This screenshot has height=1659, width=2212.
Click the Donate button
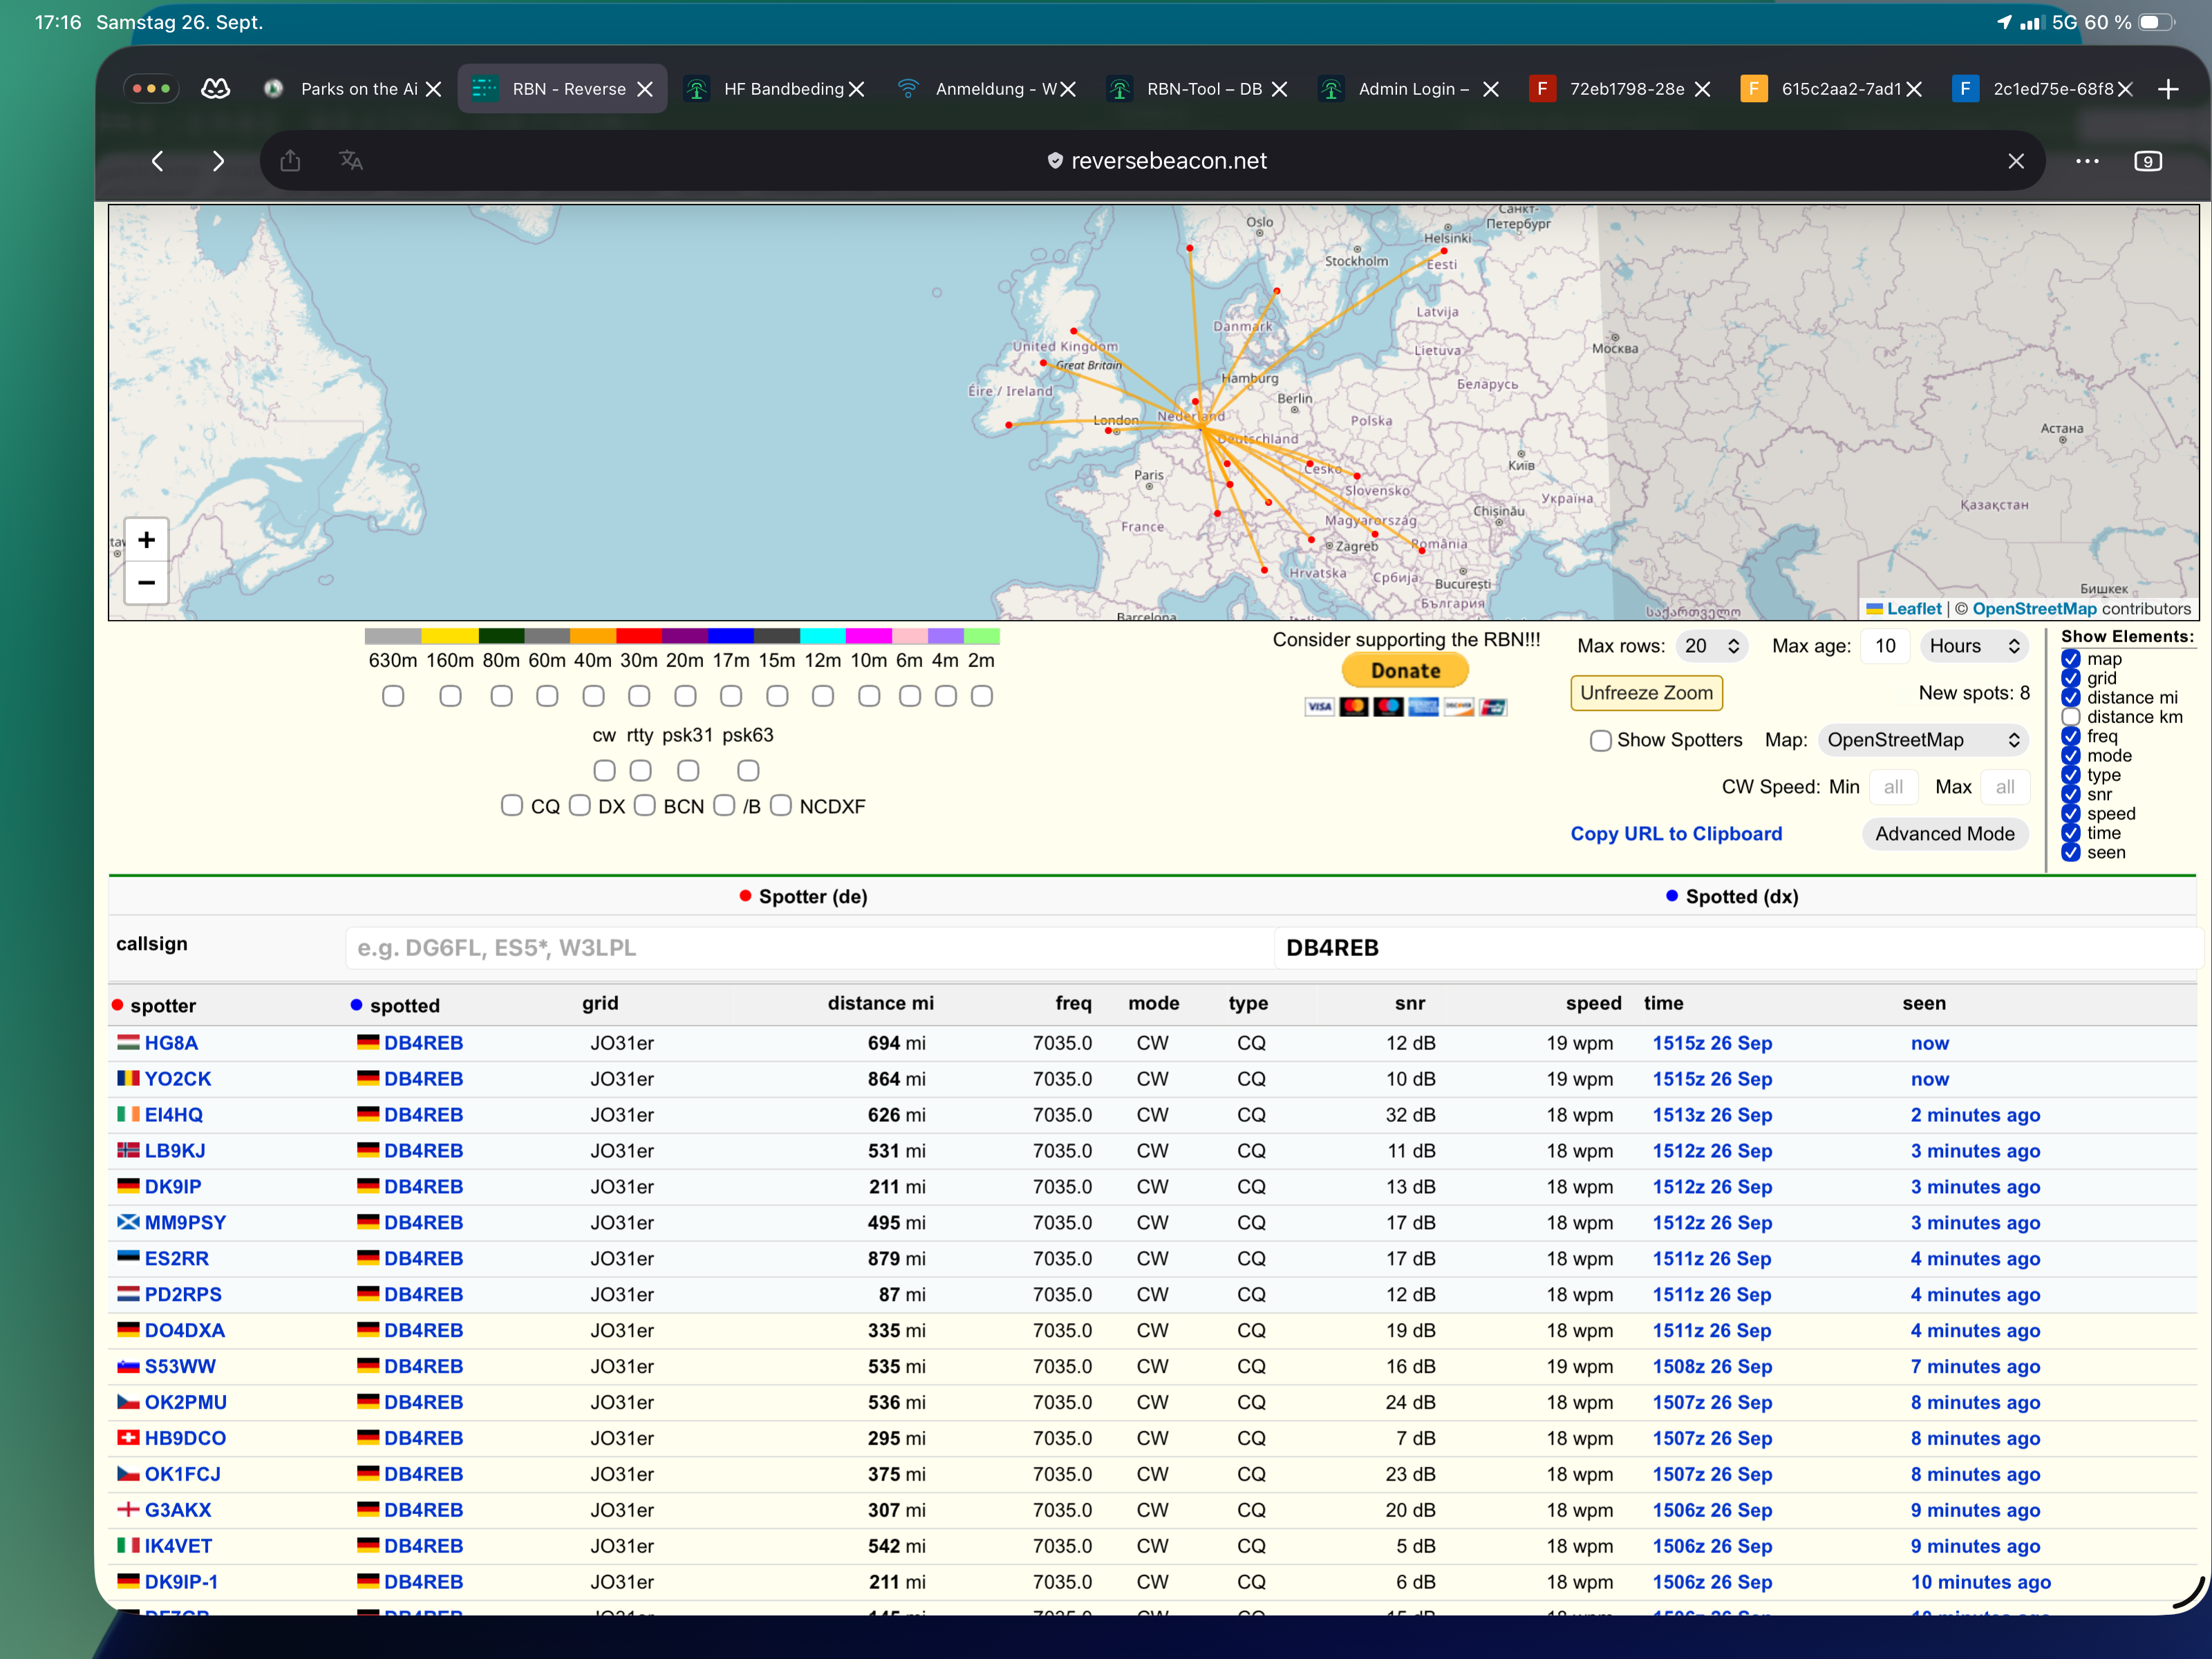coord(1405,671)
